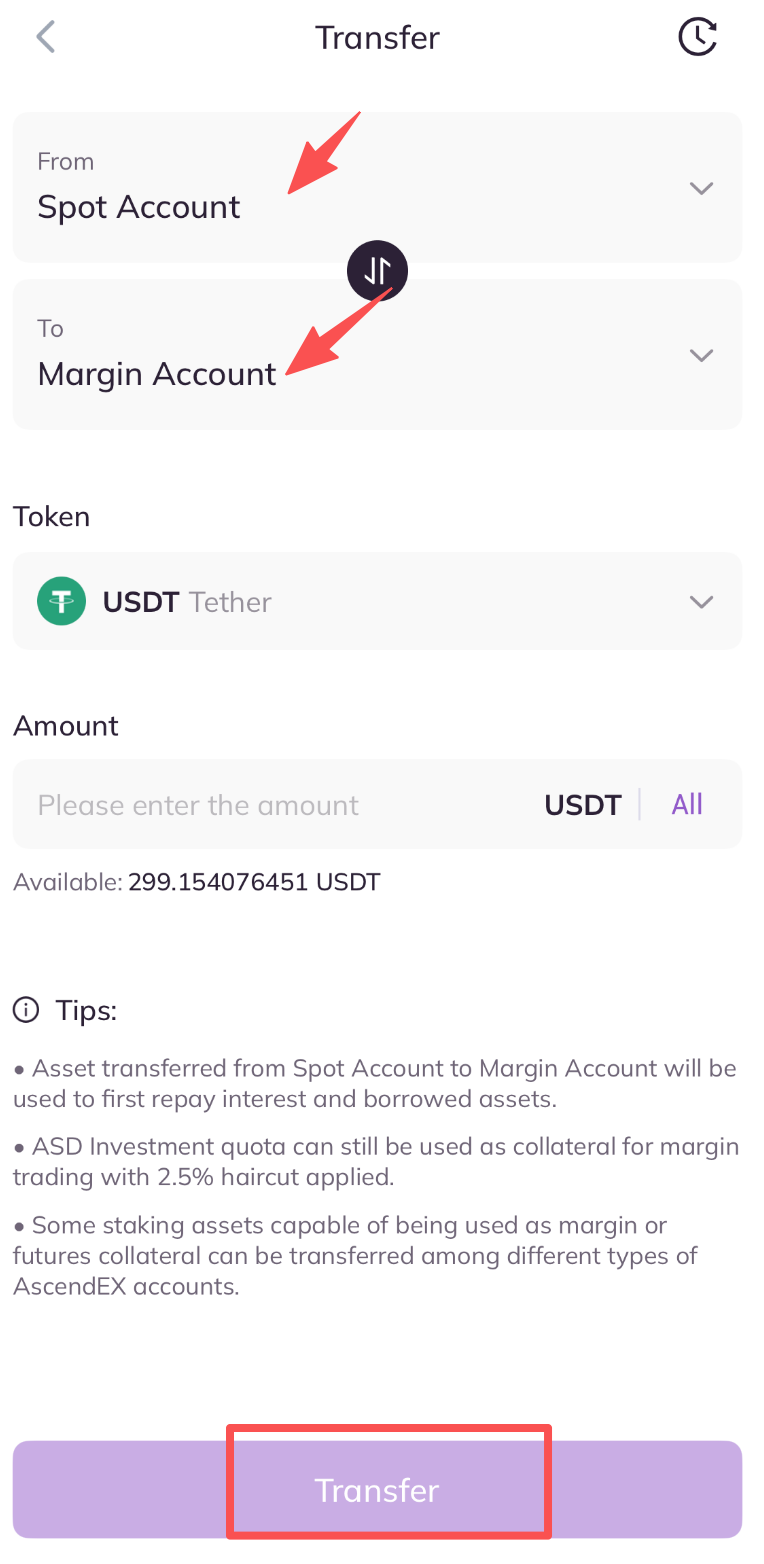
Task: Select the Spot Account source text
Action: pos(139,207)
